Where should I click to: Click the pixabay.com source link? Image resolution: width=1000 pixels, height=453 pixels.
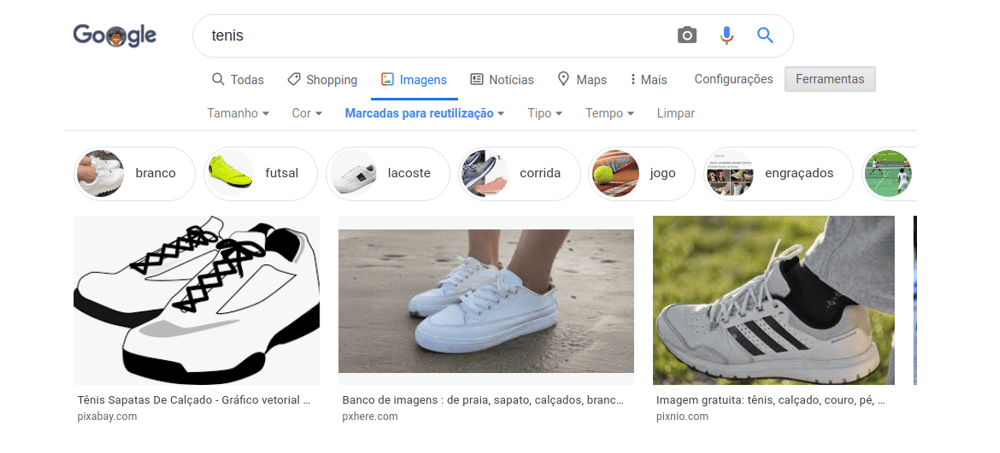[x=107, y=417]
